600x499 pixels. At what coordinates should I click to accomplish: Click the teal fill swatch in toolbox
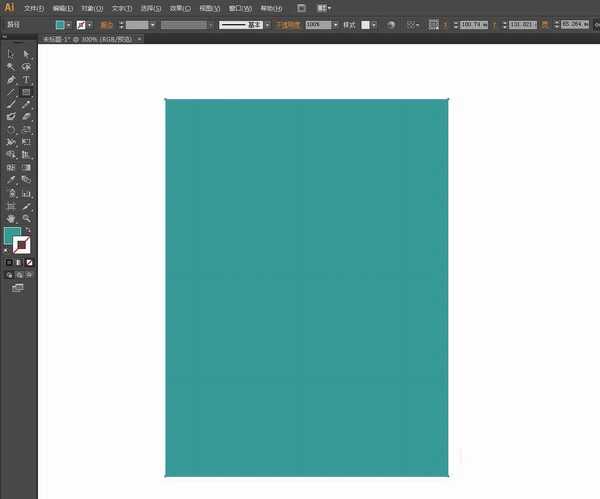point(11,236)
